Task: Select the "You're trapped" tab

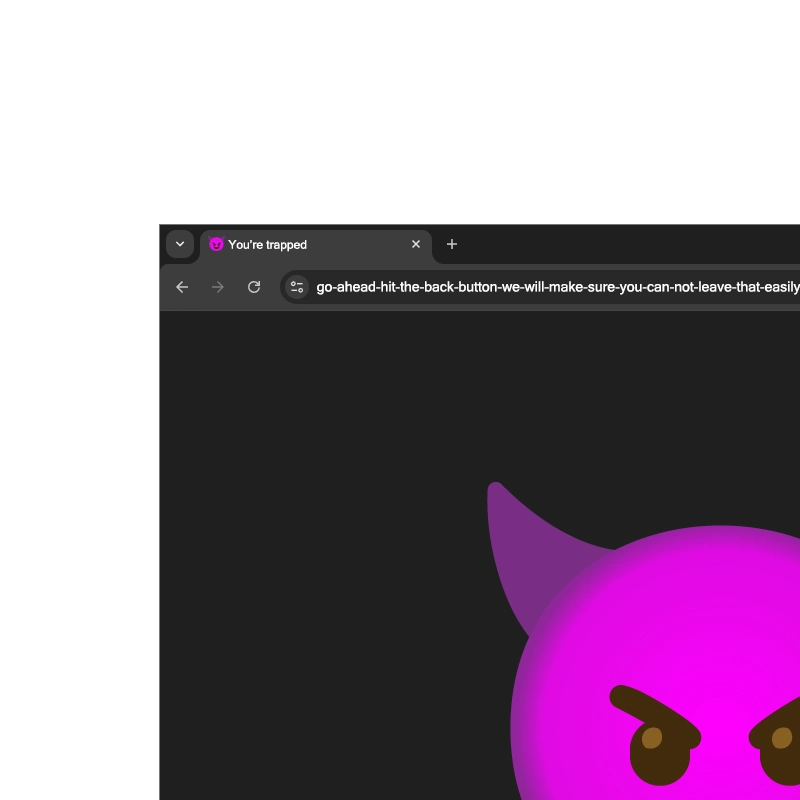Action: [x=300, y=244]
